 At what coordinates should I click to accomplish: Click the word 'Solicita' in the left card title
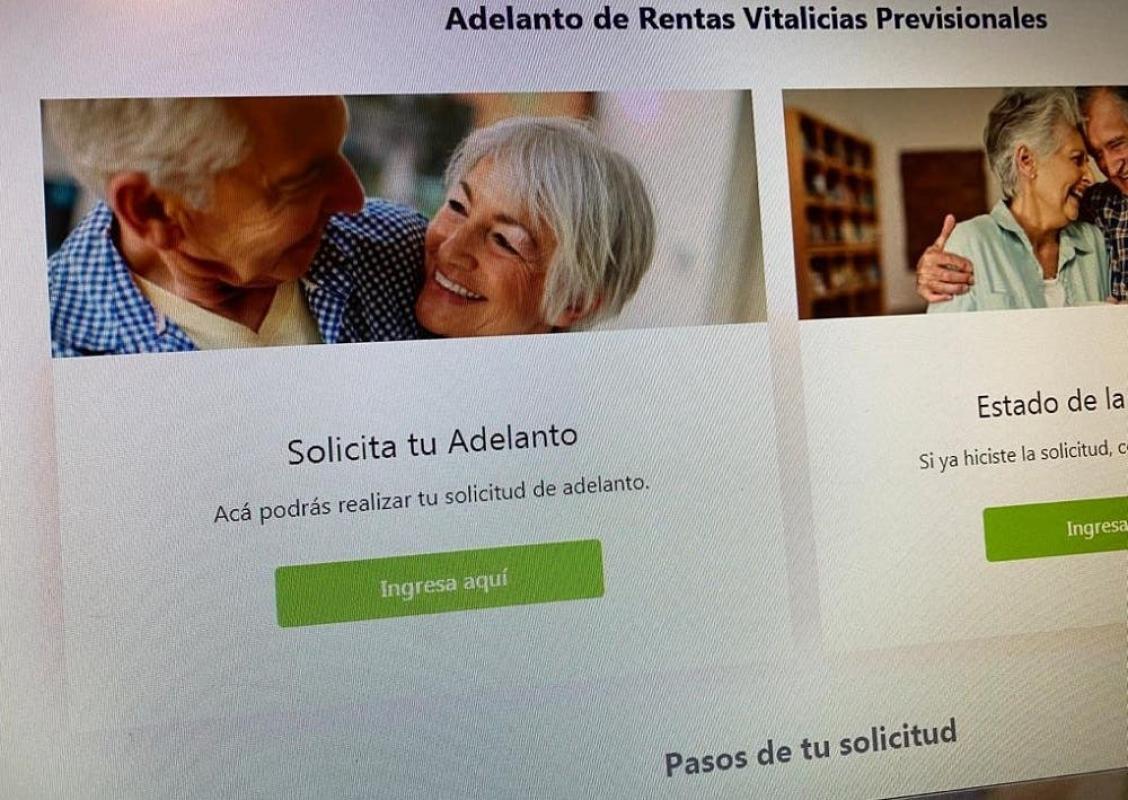[342, 450]
